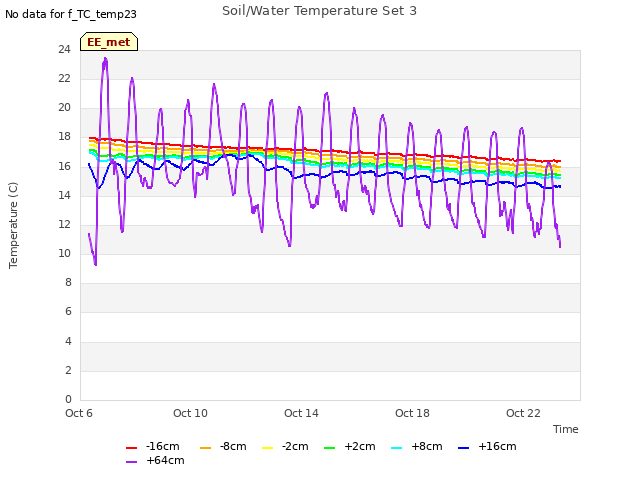The height and width of the screenshot is (480, 640).
Task: Click the Oct 6 x-axis tick label
Action: tap(79, 413)
